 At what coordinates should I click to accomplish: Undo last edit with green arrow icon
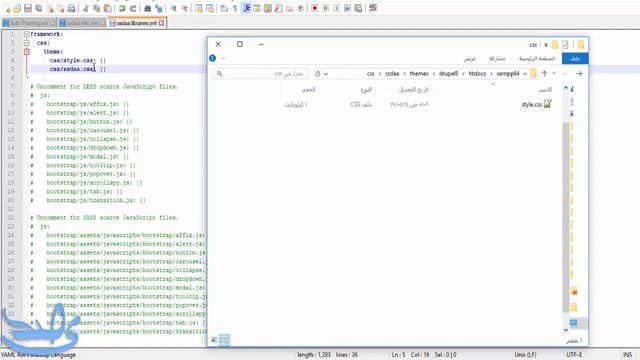tap(122, 9)
